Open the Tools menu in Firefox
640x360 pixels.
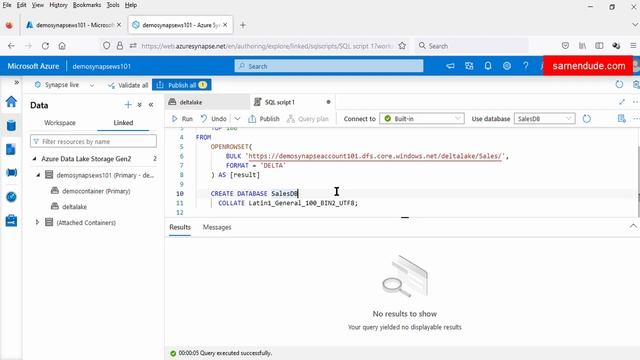pos(113,5)
